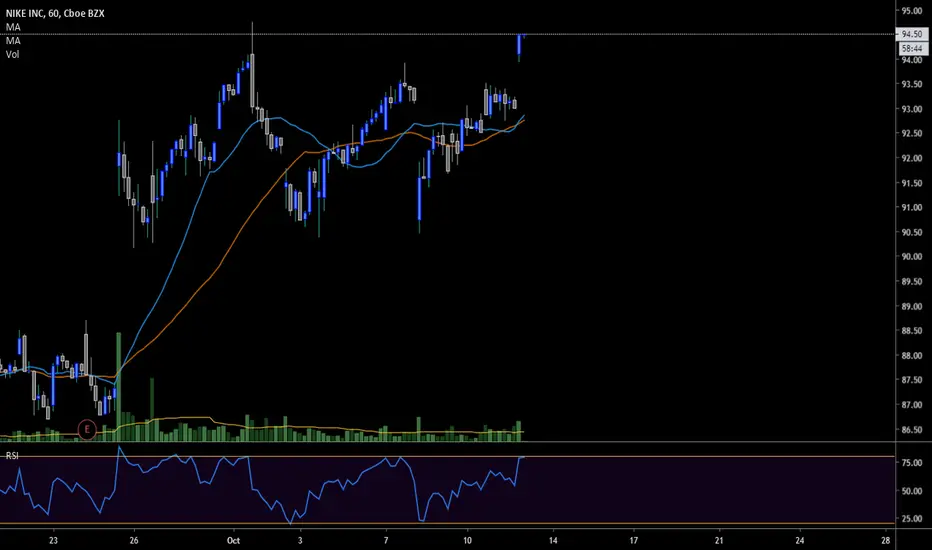Screen dimensions: 932x550
Task: Click the 88.00 price axis label
Action: tap(912, 356)
